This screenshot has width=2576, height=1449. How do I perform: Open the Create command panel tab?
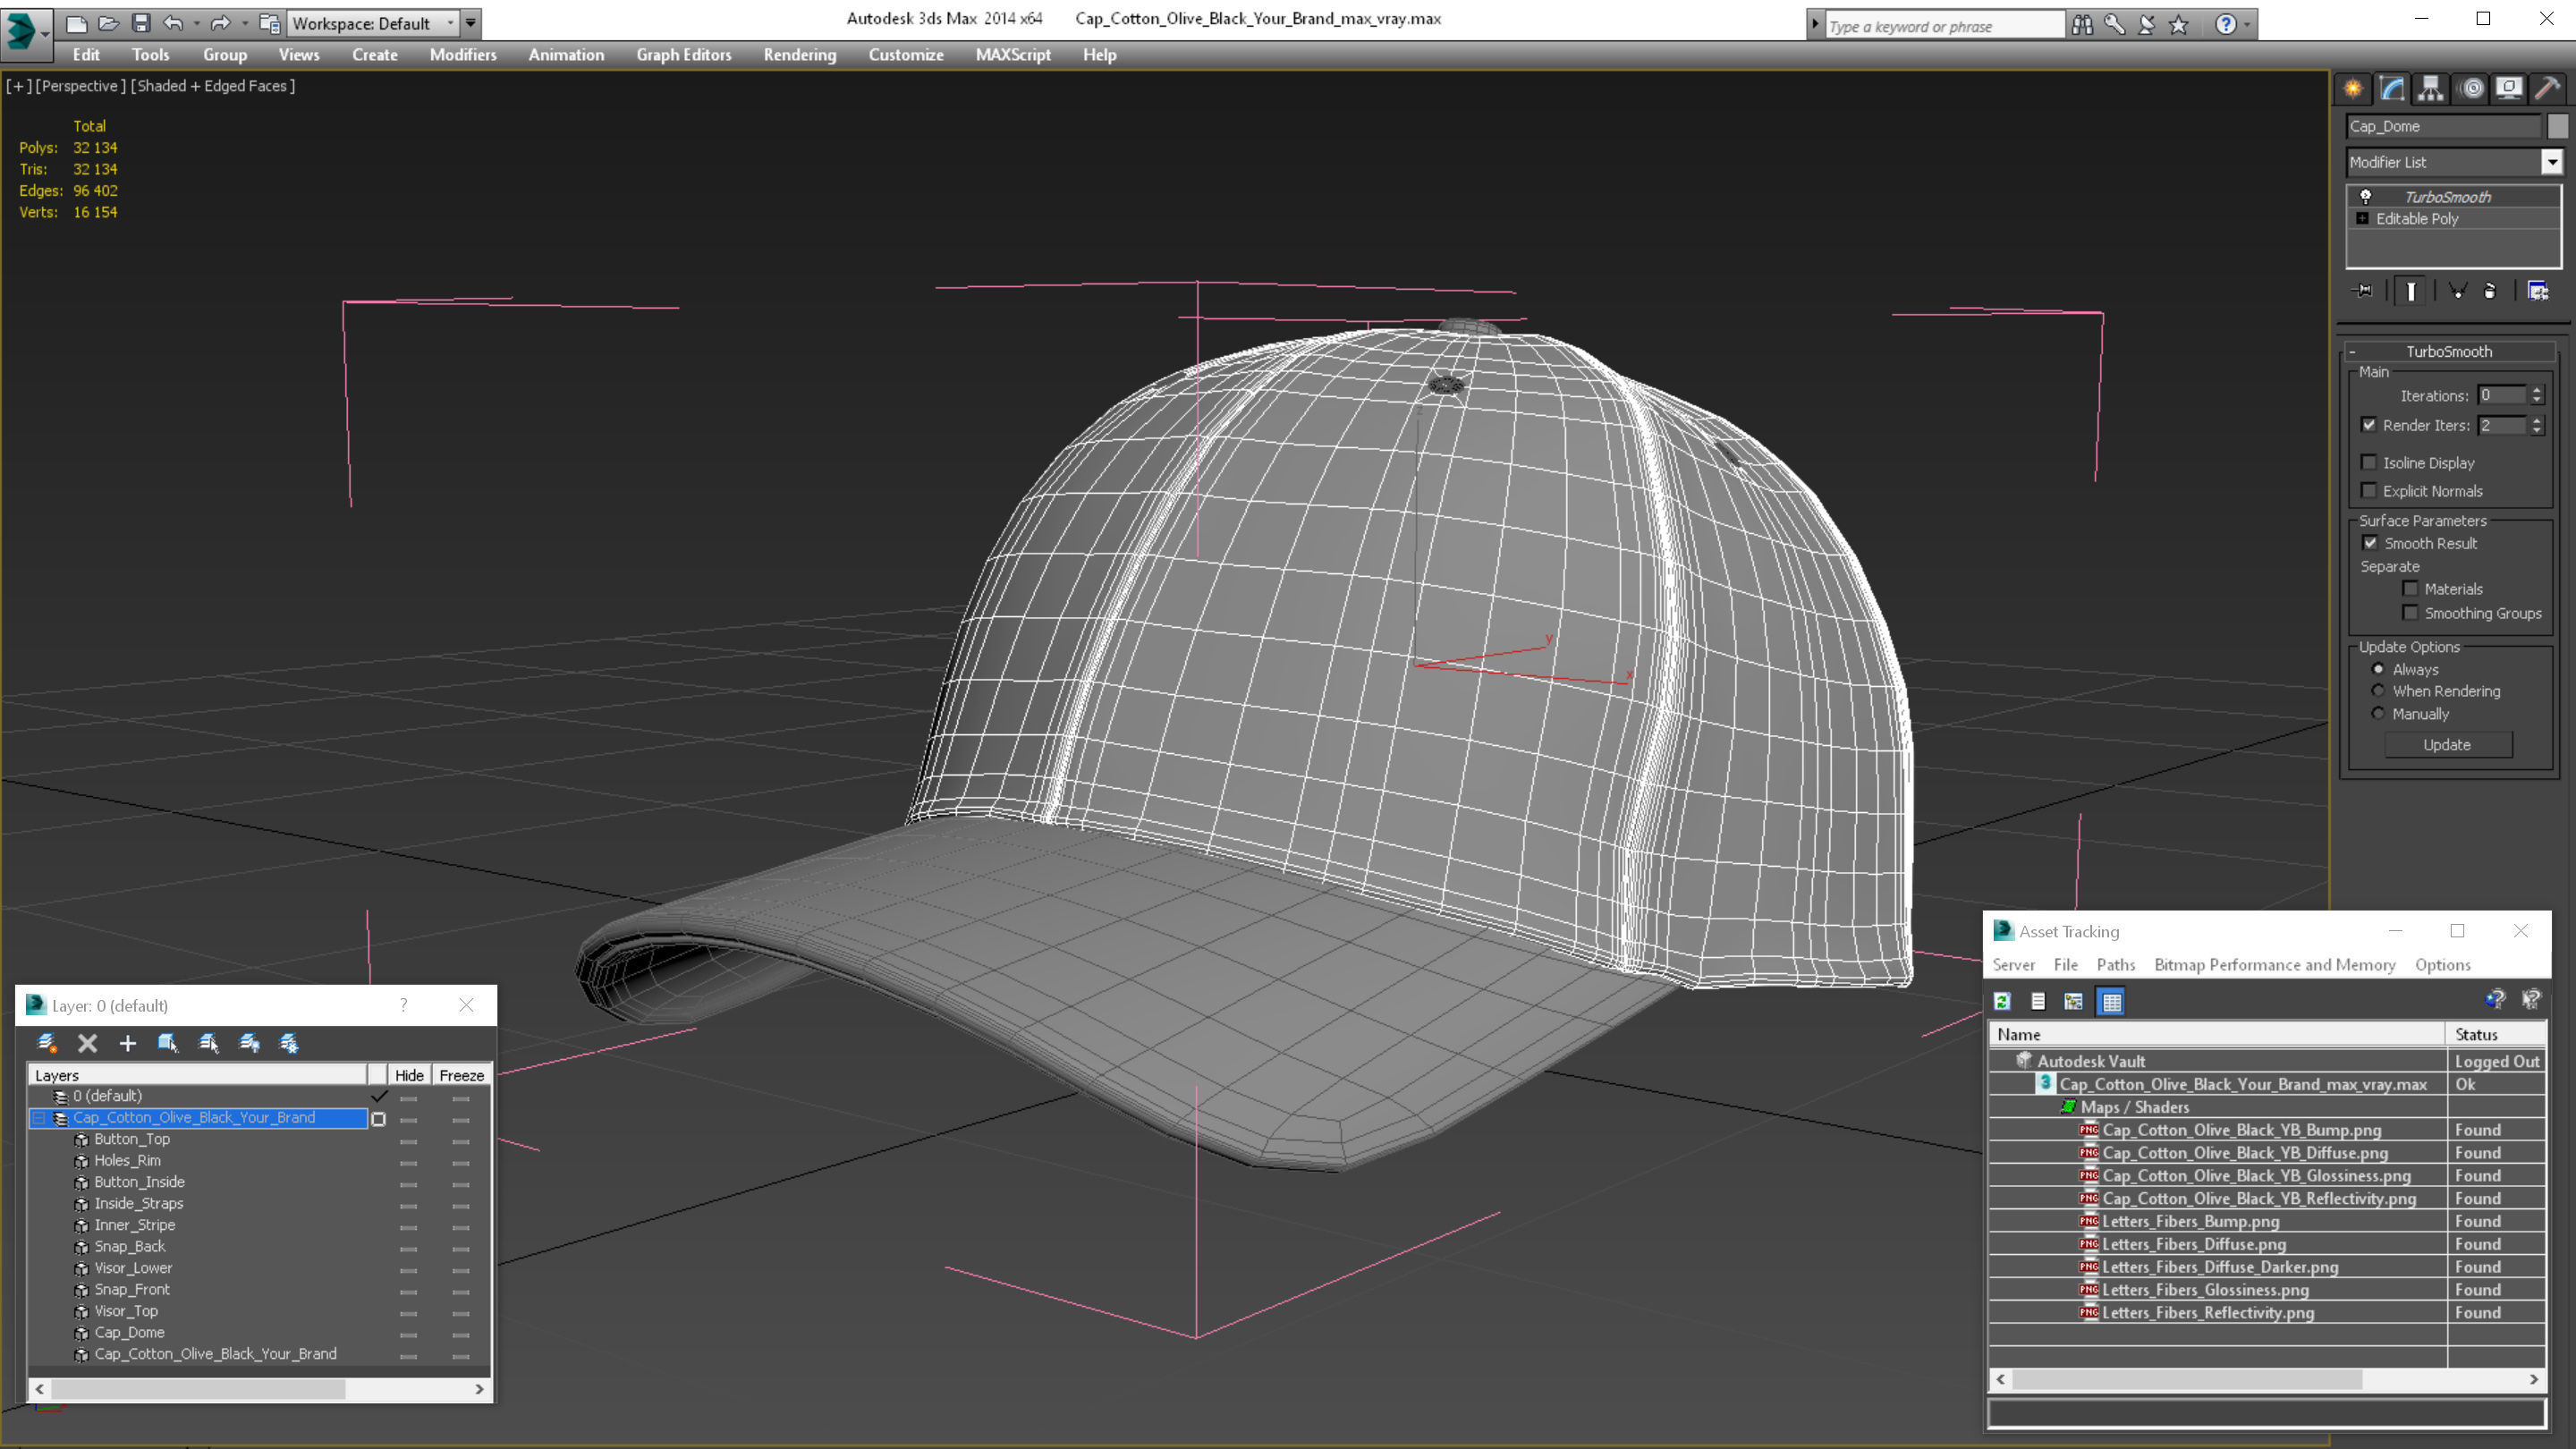pyautogui.click(x=2353, y=89)
